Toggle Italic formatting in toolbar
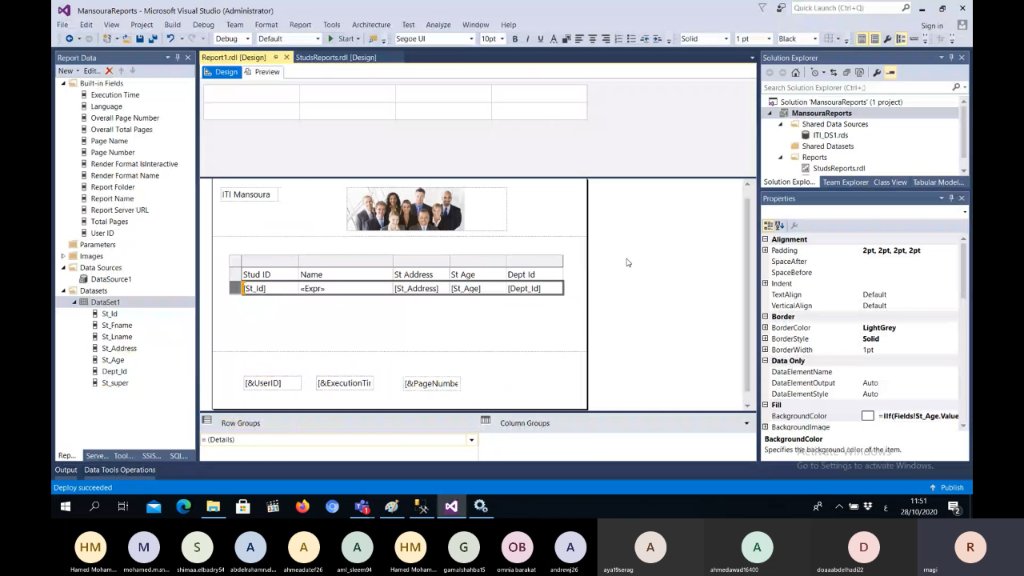1024x576 pixels. coord(528,39)
